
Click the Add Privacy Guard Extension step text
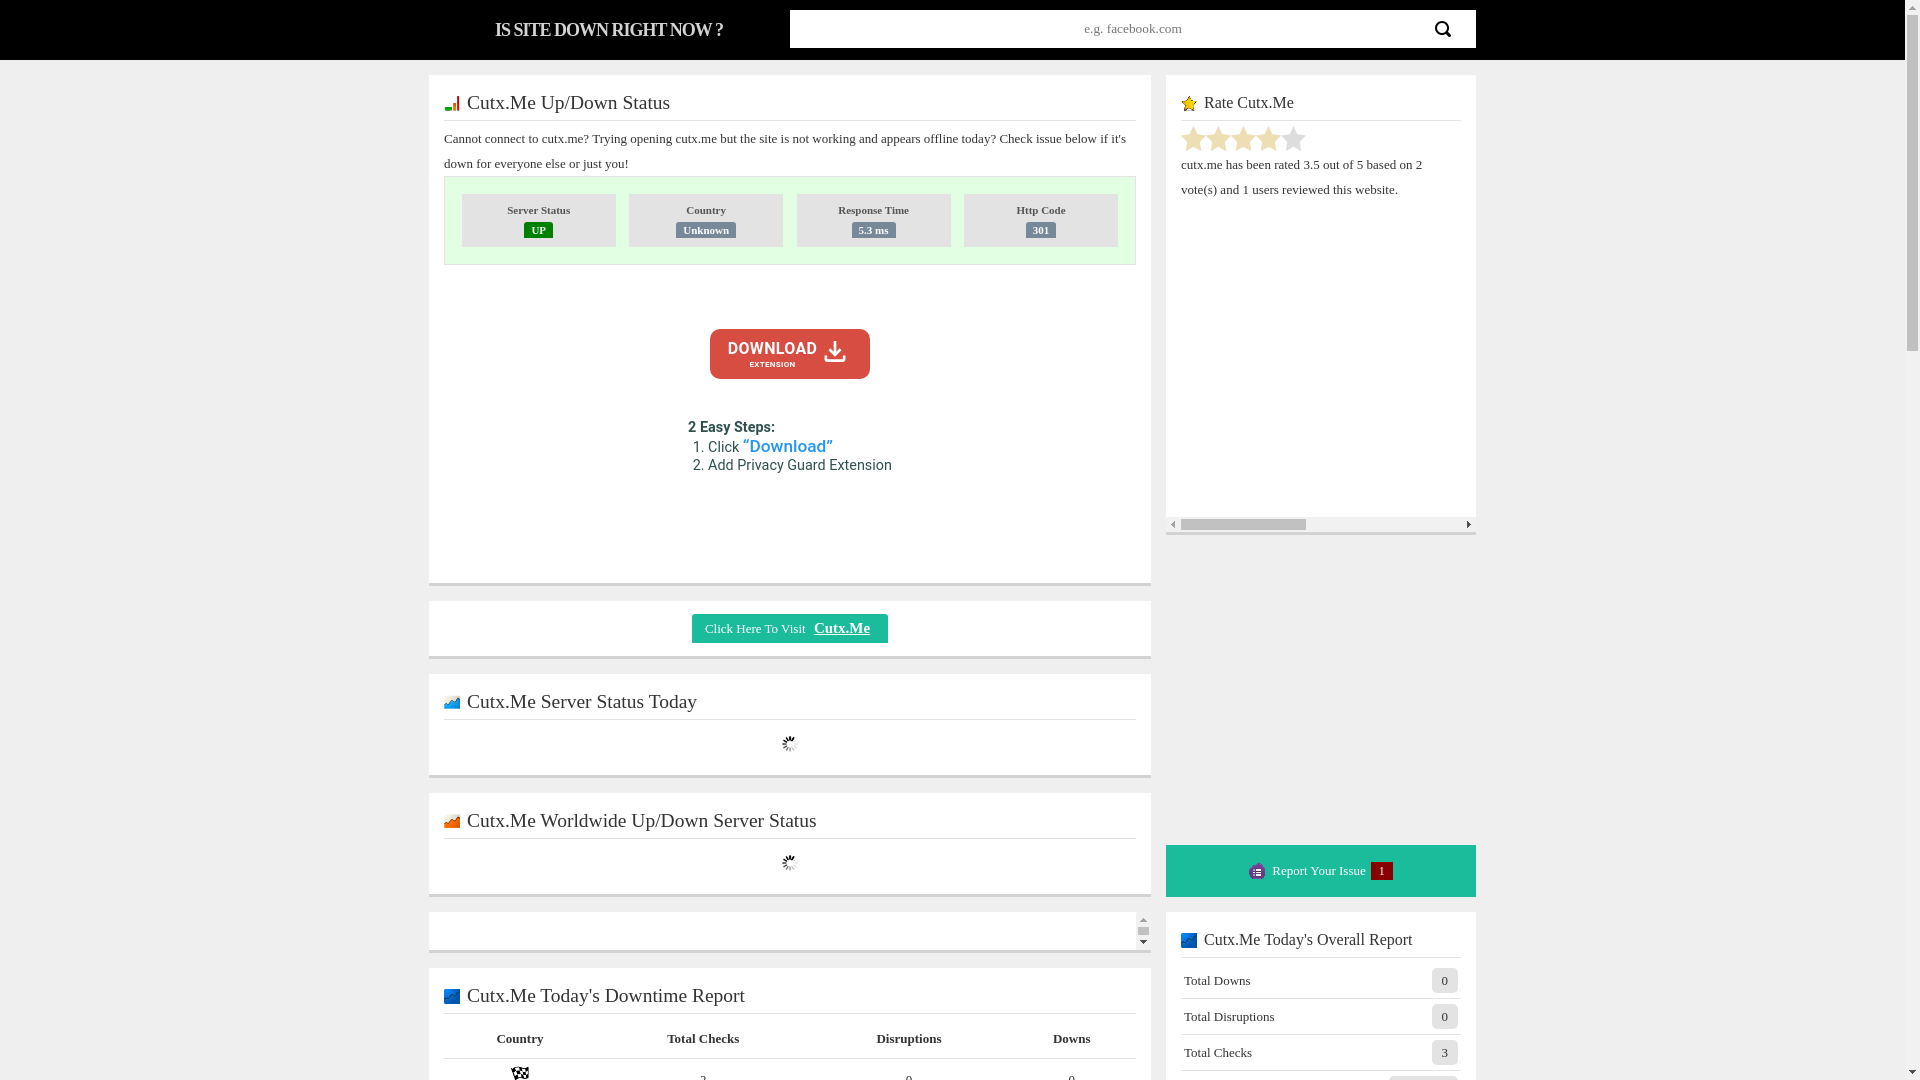[x=800, y=466]
